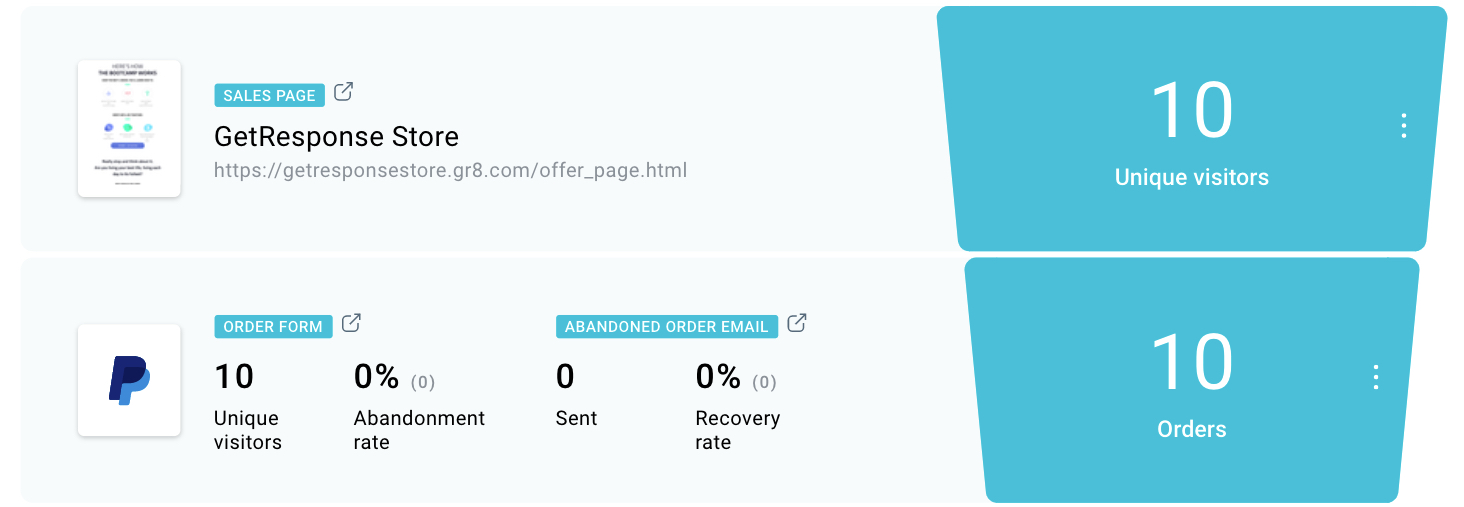Viewport: 1464px width, 507px height.
Task: Click the Recovery rate label
Action: (738, 430)
